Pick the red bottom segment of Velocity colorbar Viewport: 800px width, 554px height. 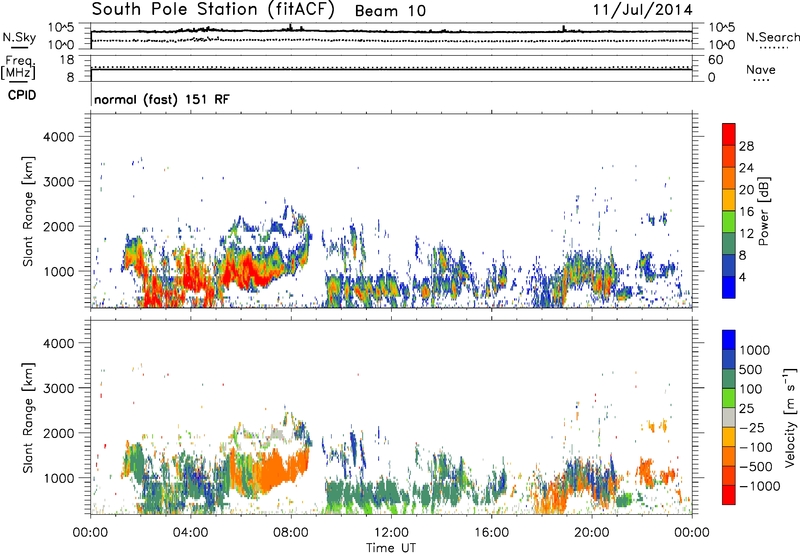click(729, 495)
